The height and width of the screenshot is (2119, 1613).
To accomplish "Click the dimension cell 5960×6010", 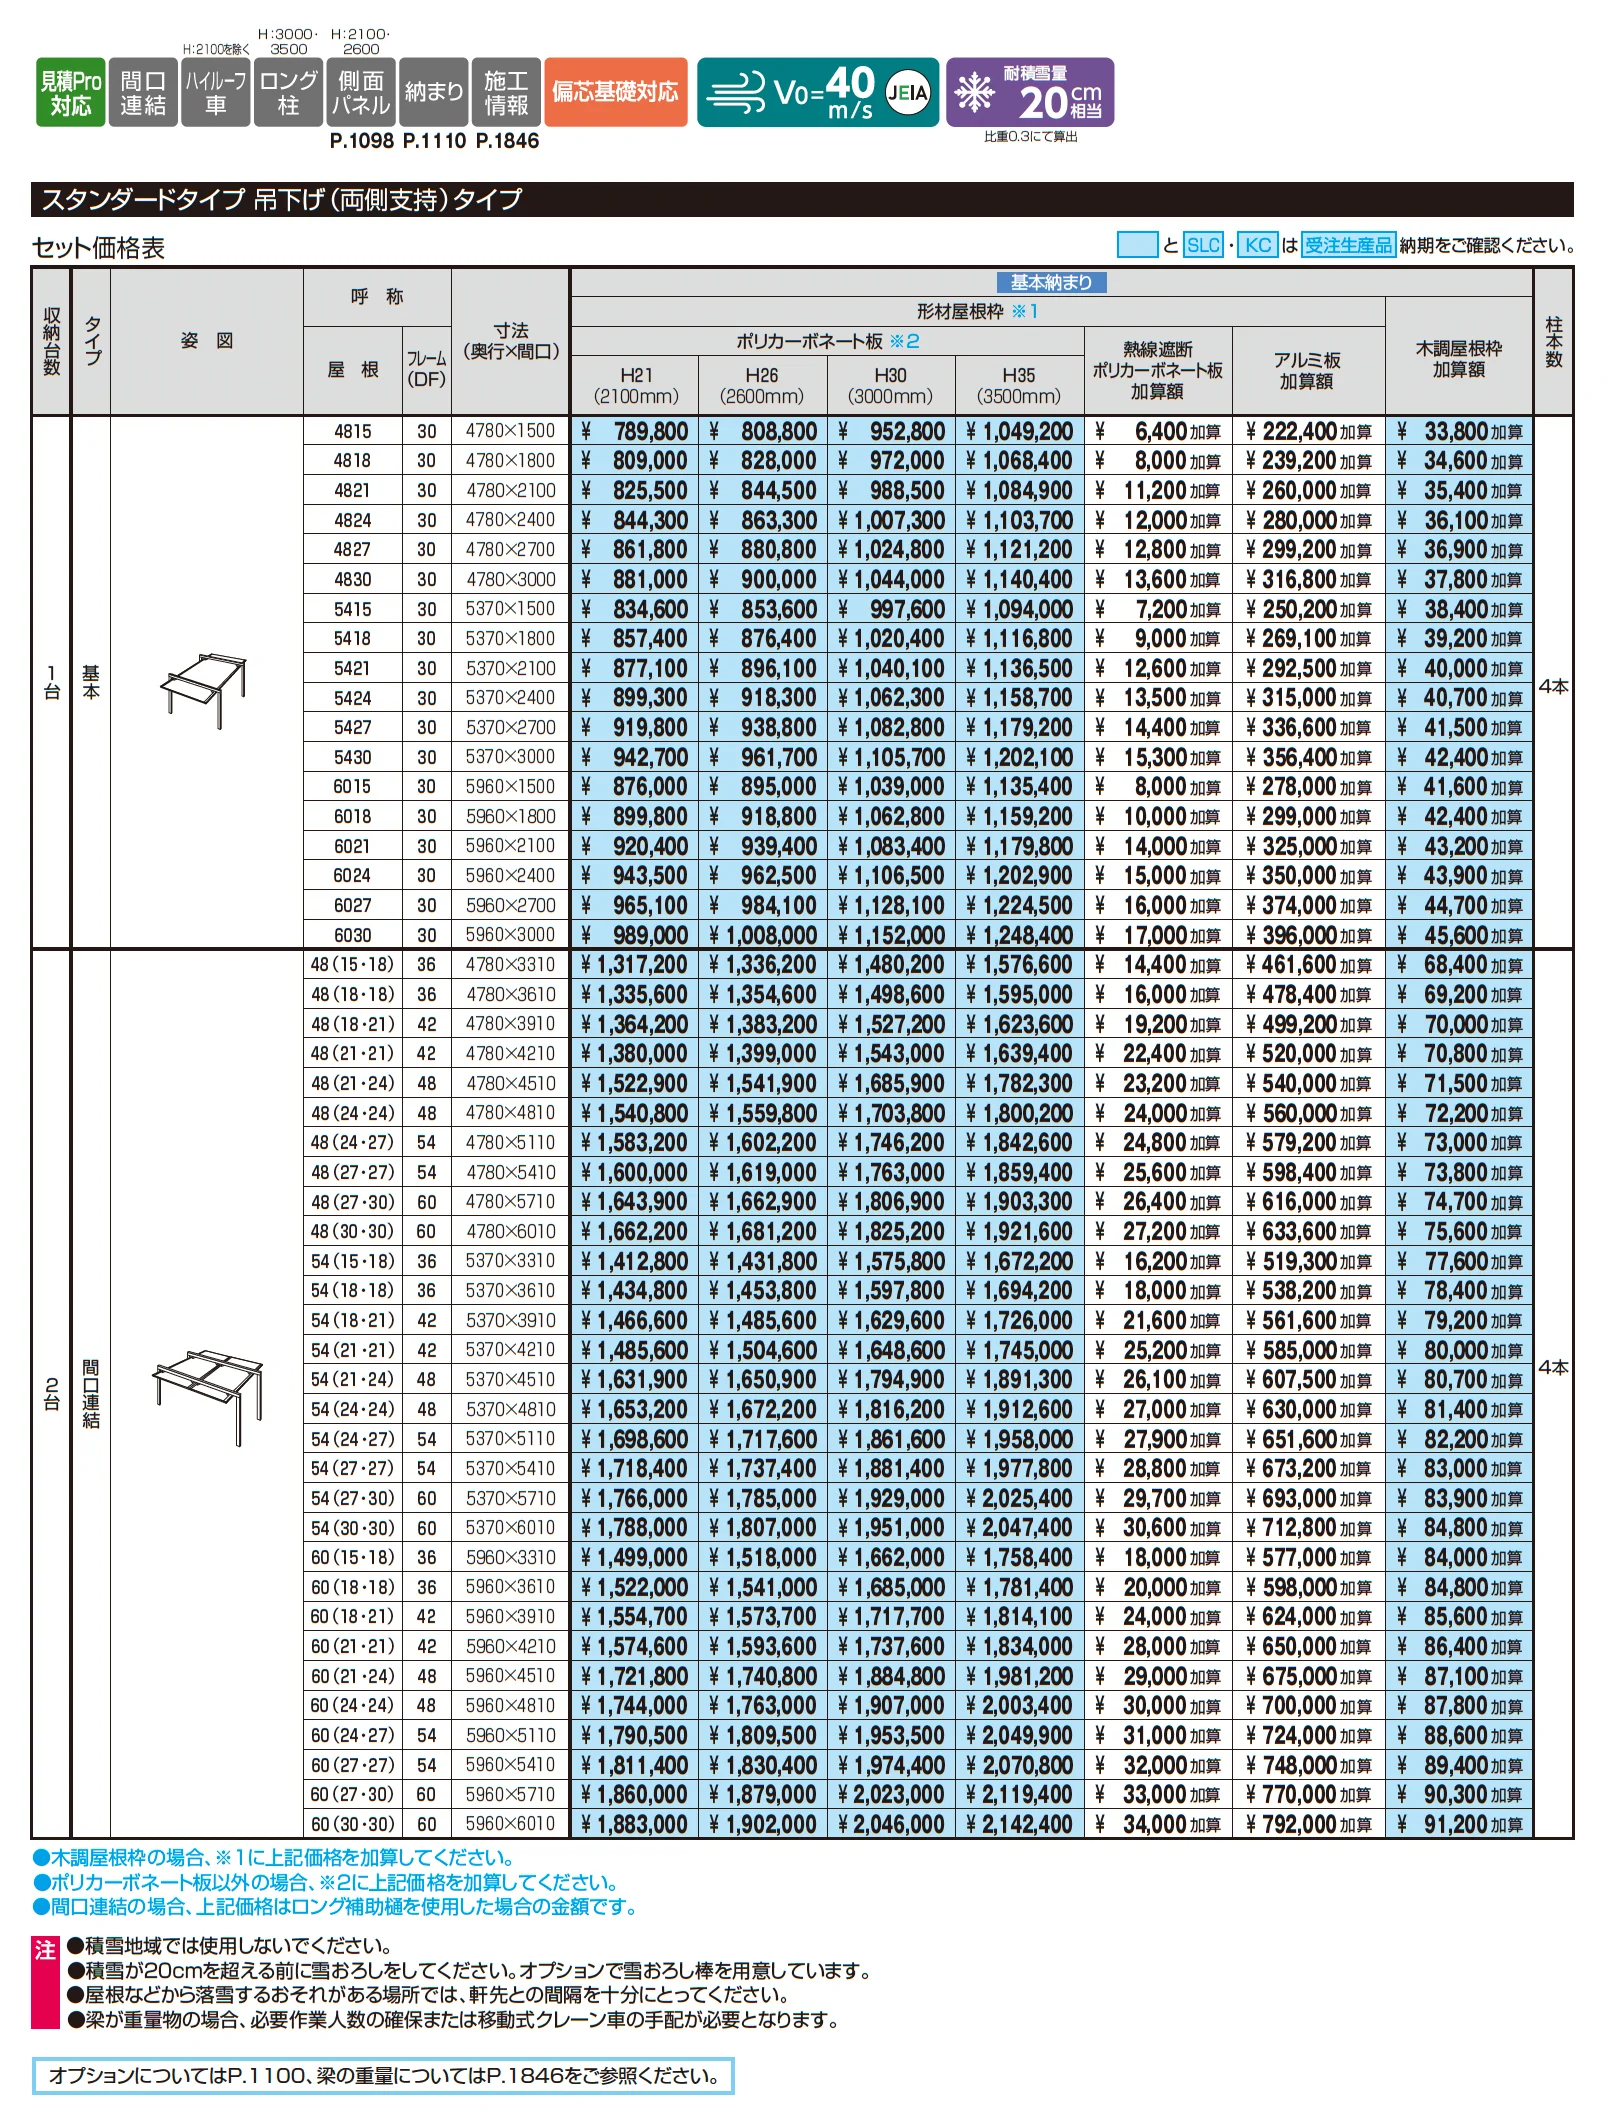I will pyautogui.click(x=511, y=1826).
